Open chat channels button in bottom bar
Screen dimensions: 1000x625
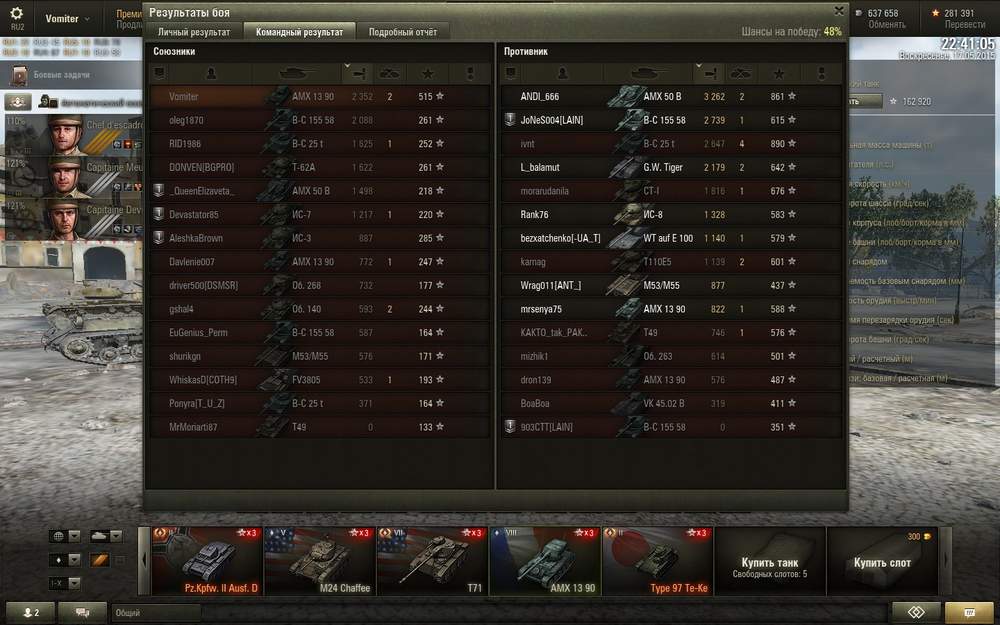pos(82,612)
